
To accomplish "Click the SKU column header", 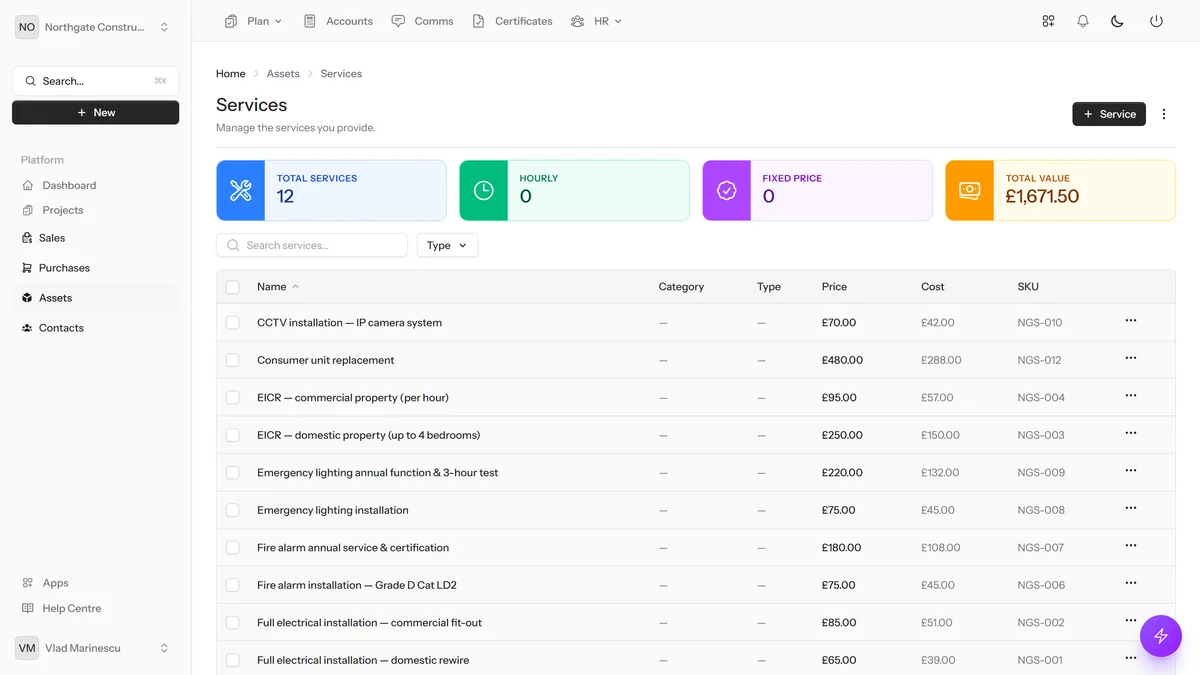I will point(1028,287).
